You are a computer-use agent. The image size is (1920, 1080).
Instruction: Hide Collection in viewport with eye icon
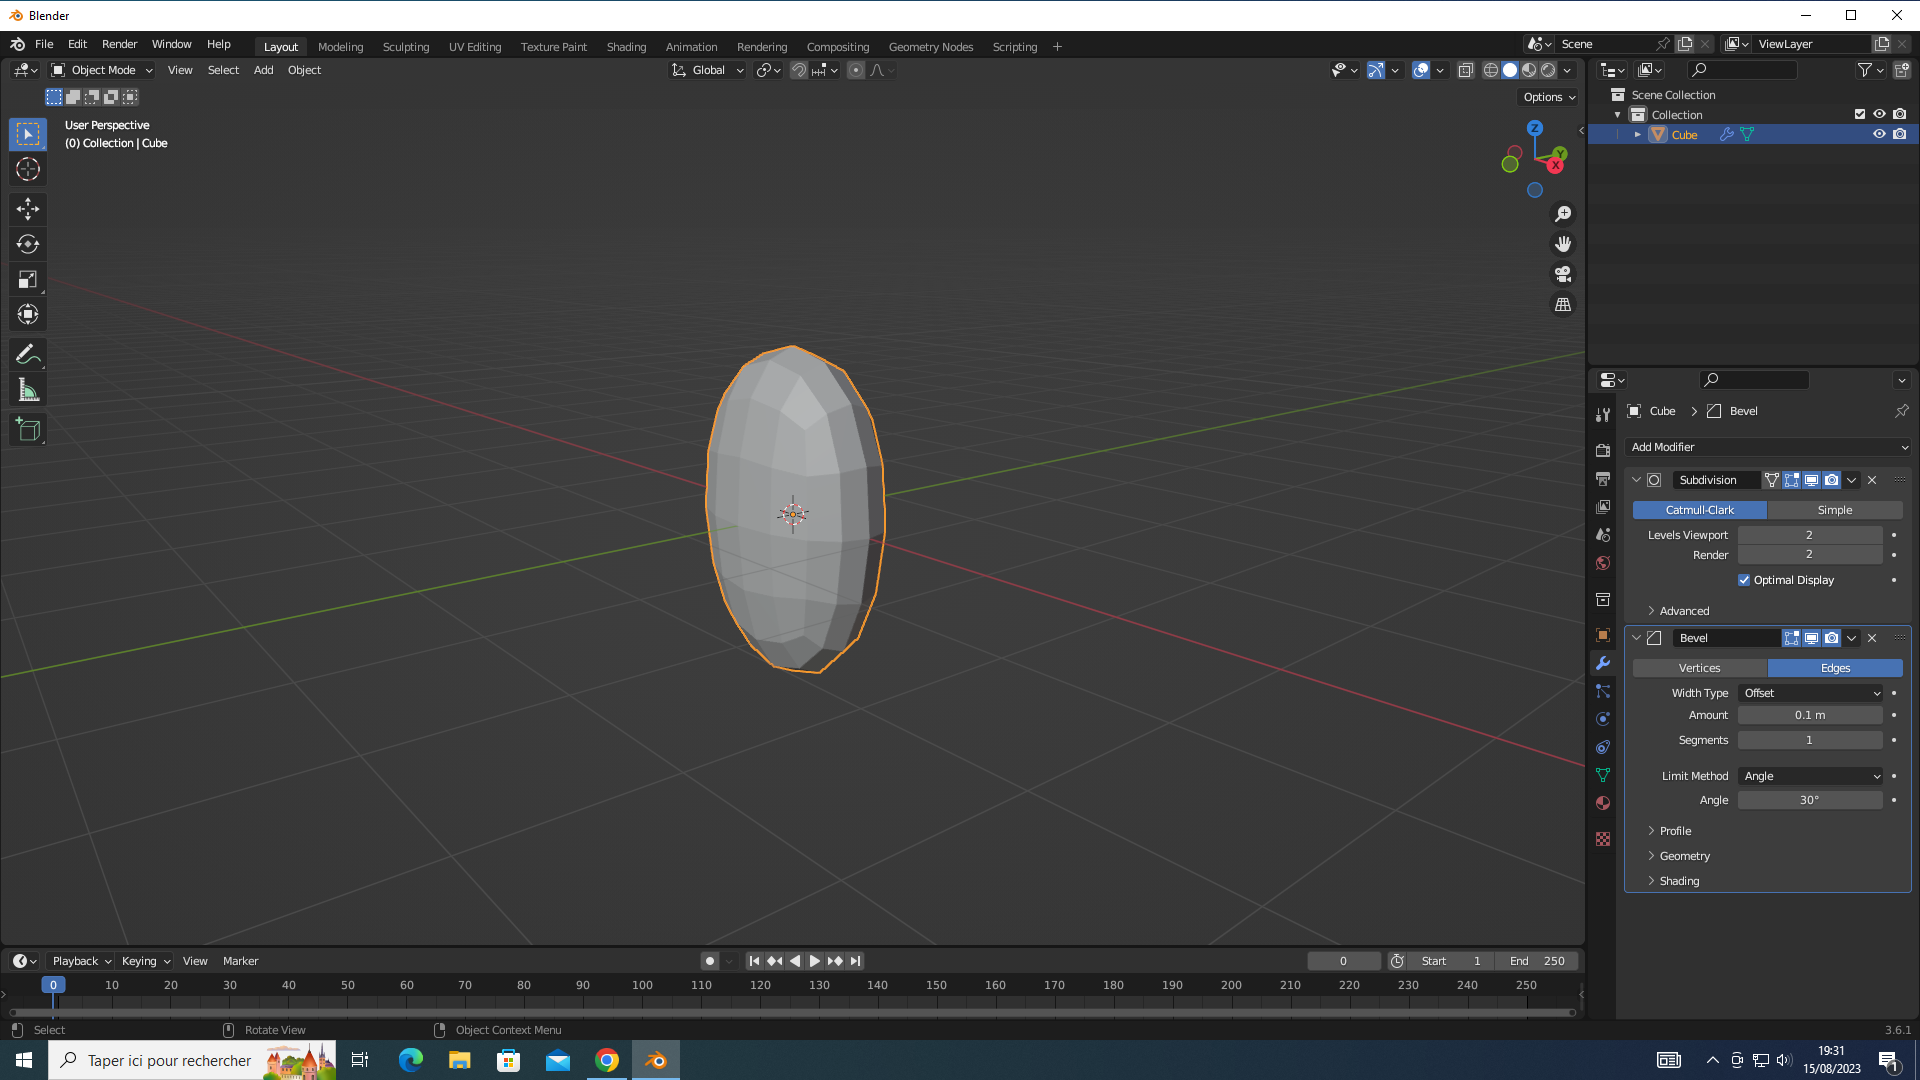pyautogui.click(x=1879, y=114)
